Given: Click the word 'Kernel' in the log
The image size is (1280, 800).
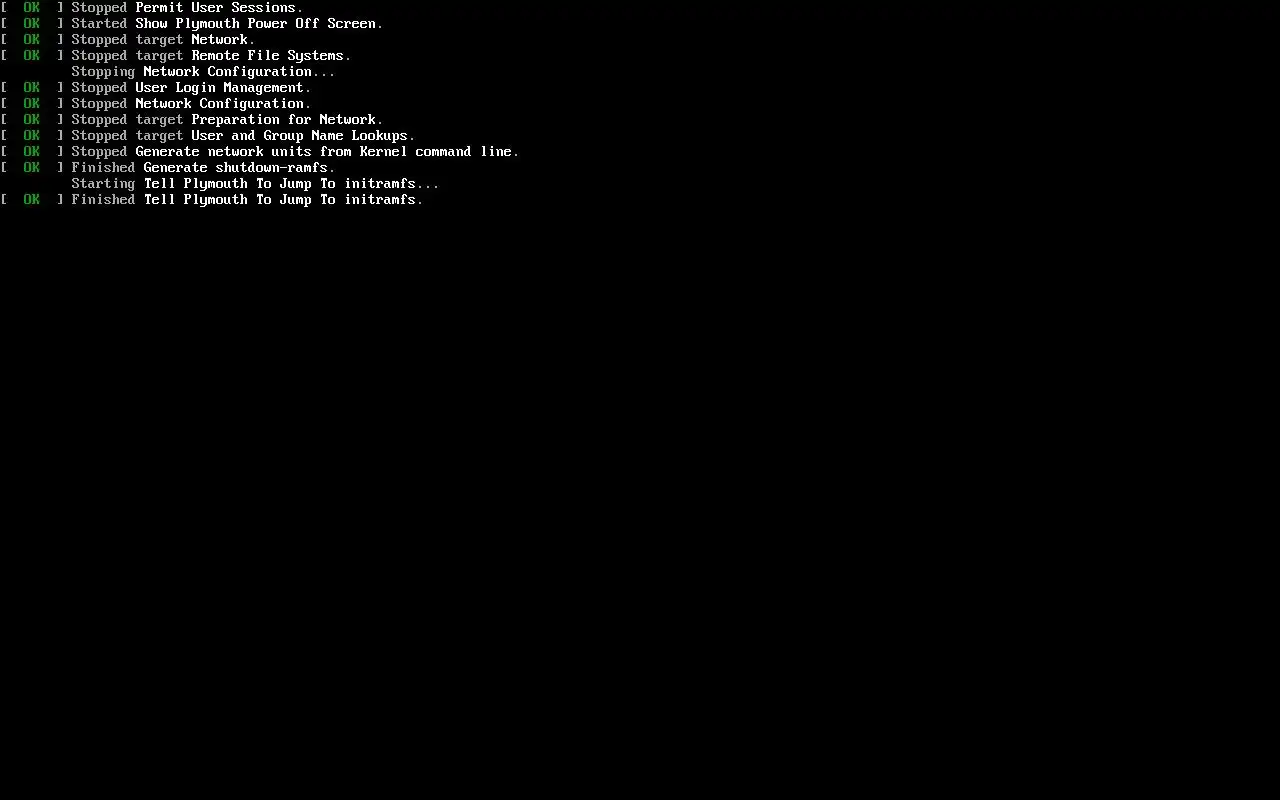Looking at the screenshot, I should (x=383, y=151).
